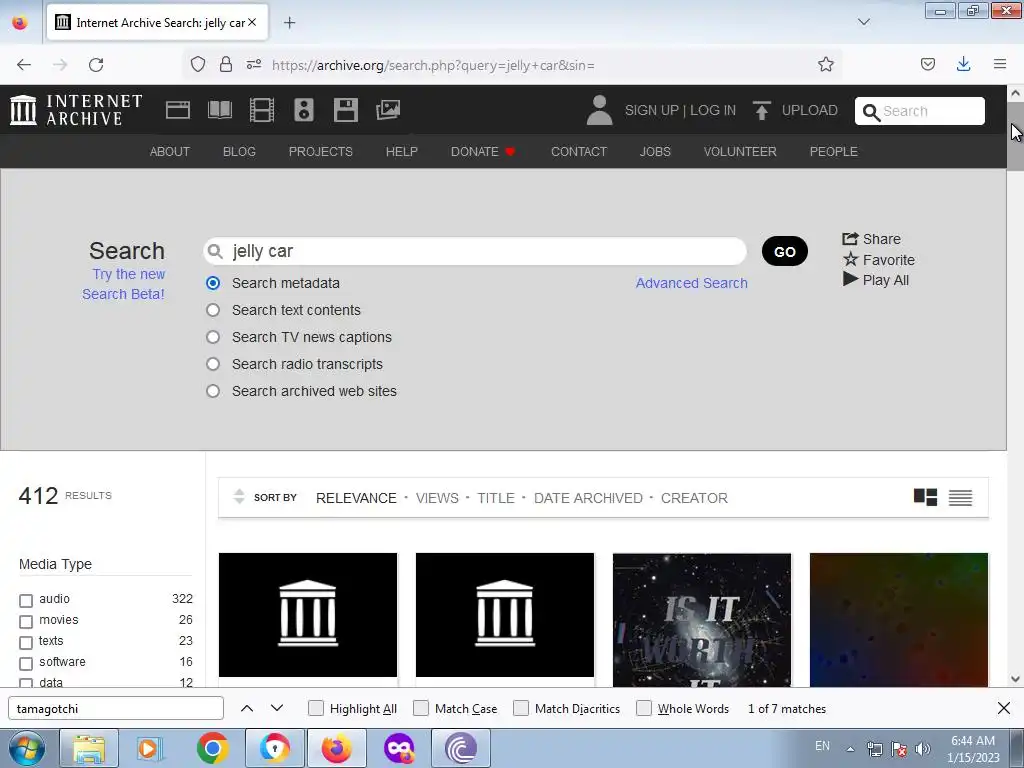
Task: Enable Match Case in find bar
Action: [421, 708]
